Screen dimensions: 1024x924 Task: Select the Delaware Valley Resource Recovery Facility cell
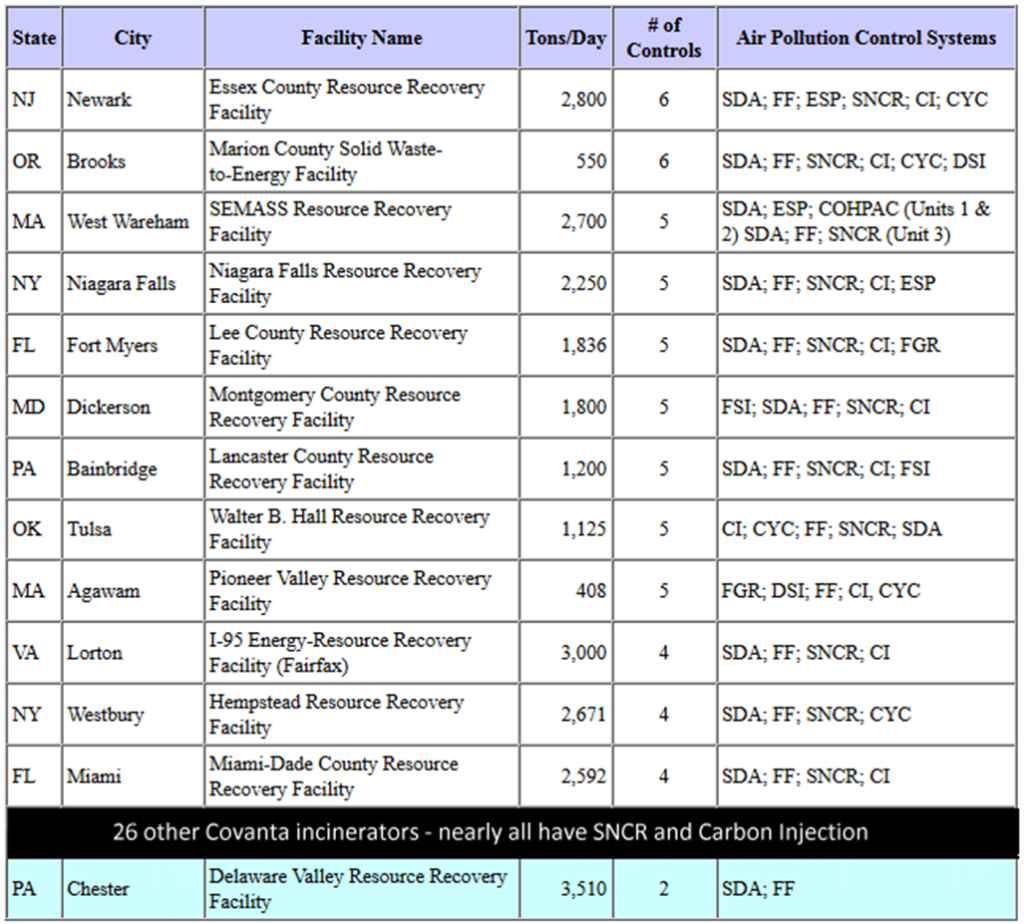tap(357, 888)
